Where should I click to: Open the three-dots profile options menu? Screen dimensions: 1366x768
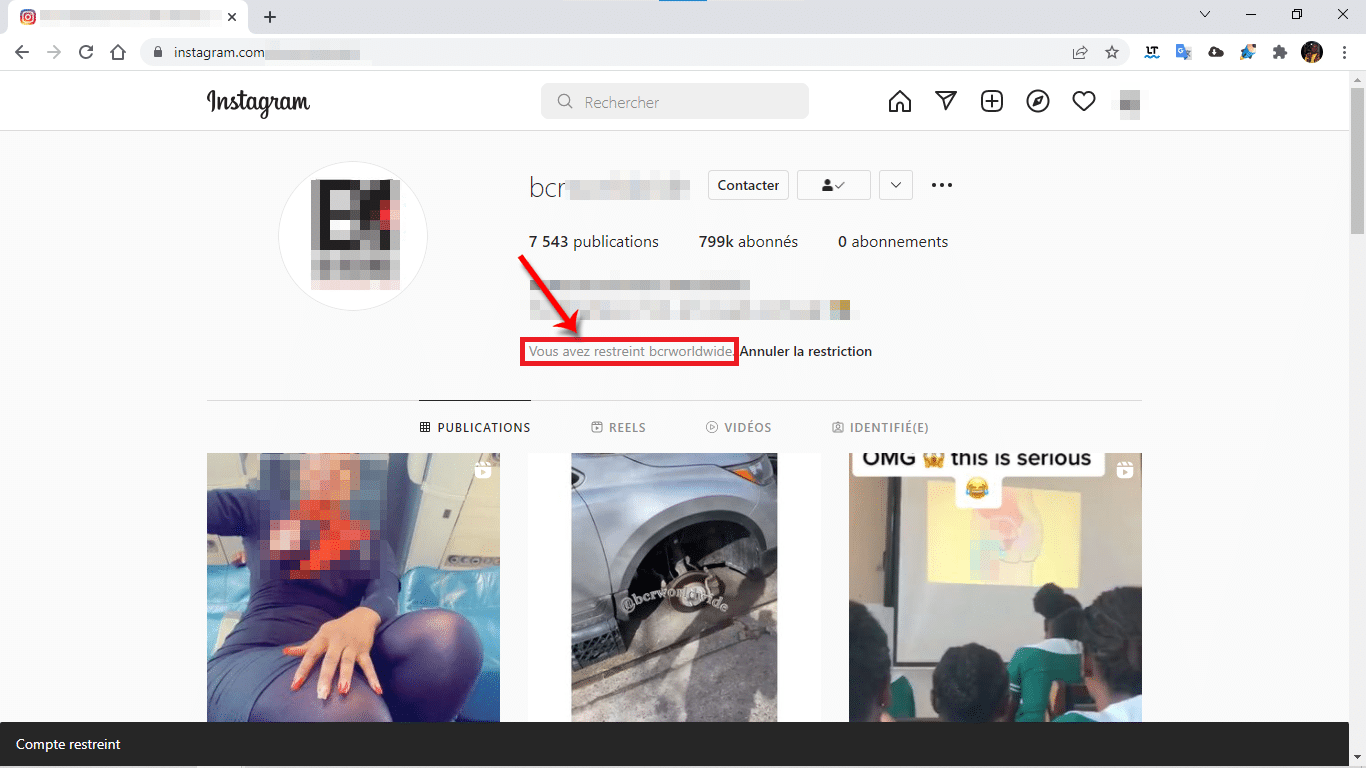tap(942, 185)
